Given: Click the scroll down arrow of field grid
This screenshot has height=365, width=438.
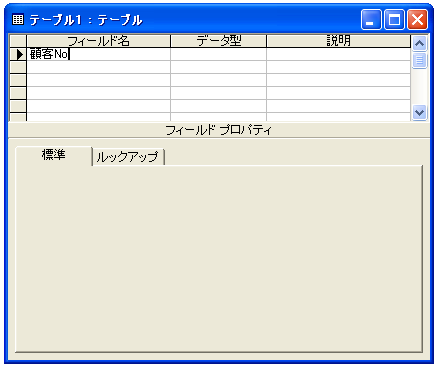Looking at the screenshot, I should 419,113.
